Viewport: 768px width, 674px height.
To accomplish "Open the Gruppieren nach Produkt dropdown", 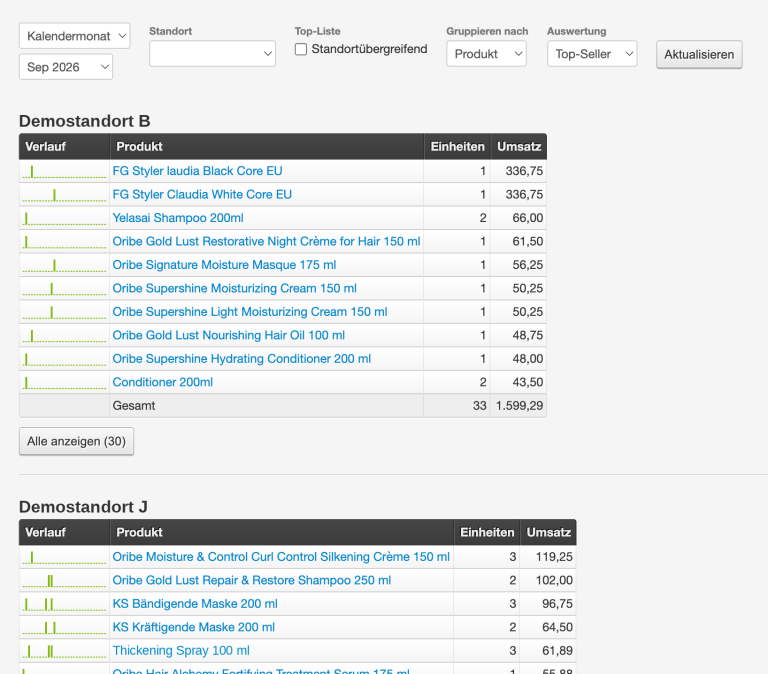I will pyautogui.click(x=486, y=53).
